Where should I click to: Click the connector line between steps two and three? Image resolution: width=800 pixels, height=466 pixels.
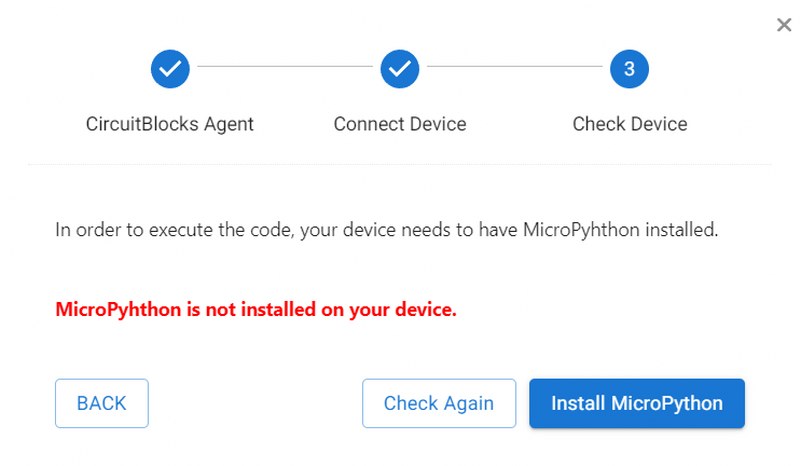pyautogui.click(x=515, y=66)
